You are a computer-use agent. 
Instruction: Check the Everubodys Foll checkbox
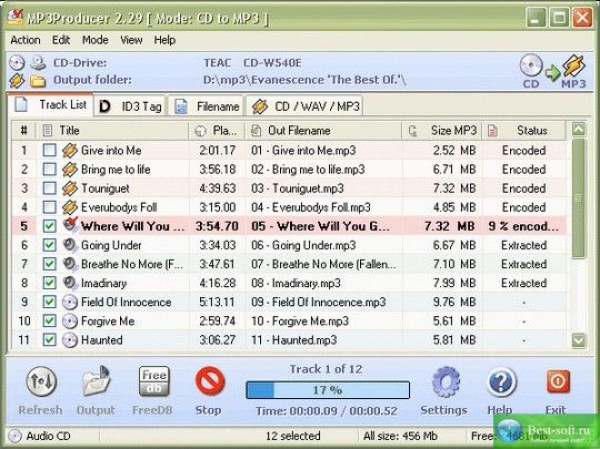coord(49,207)
